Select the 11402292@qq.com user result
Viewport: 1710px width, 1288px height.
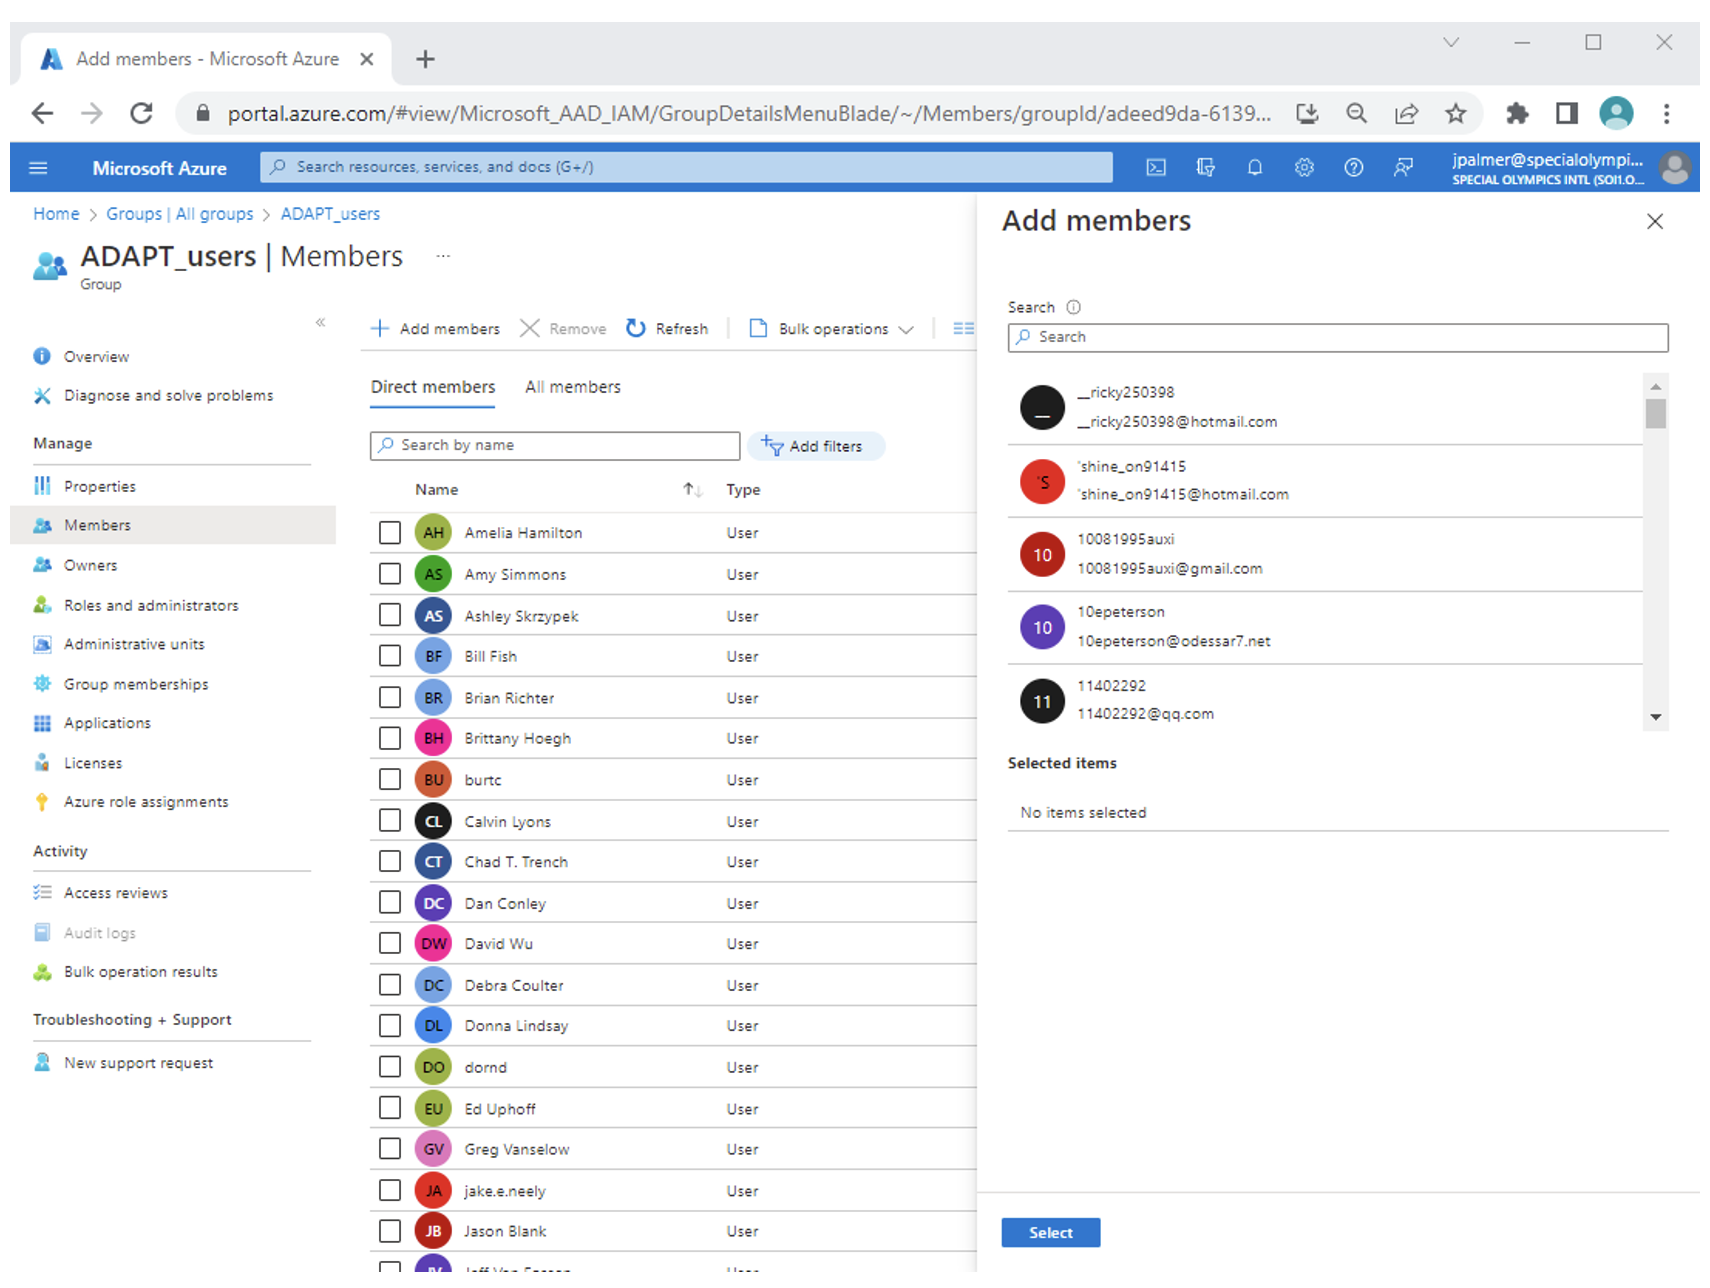point(1325,700)
